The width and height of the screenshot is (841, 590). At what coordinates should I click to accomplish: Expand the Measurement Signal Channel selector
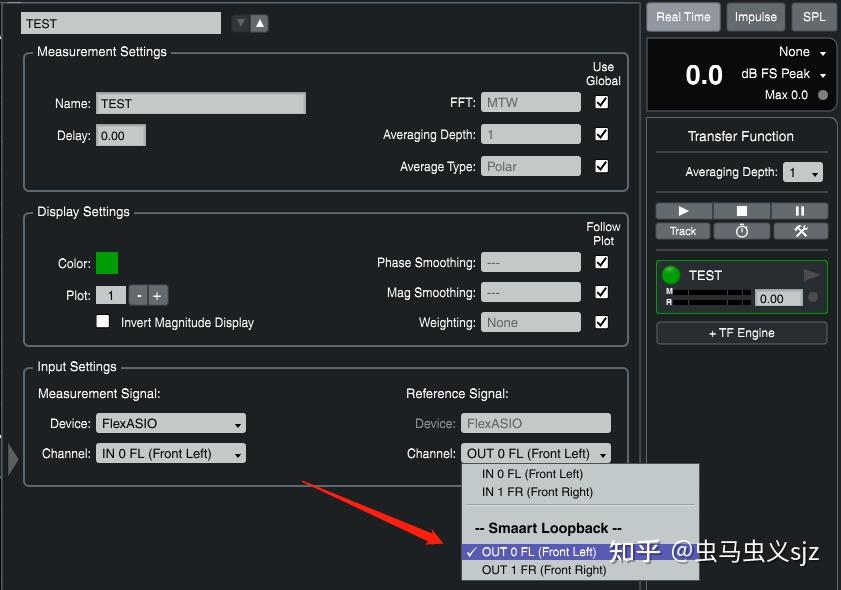click(170, 453)
